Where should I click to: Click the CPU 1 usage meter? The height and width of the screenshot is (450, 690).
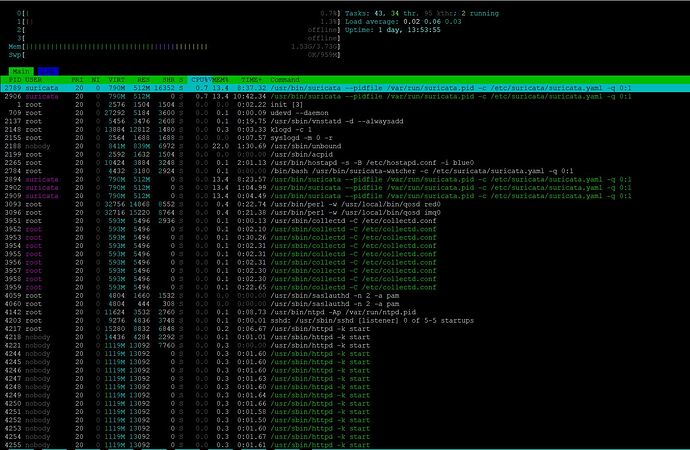point(178,22)
